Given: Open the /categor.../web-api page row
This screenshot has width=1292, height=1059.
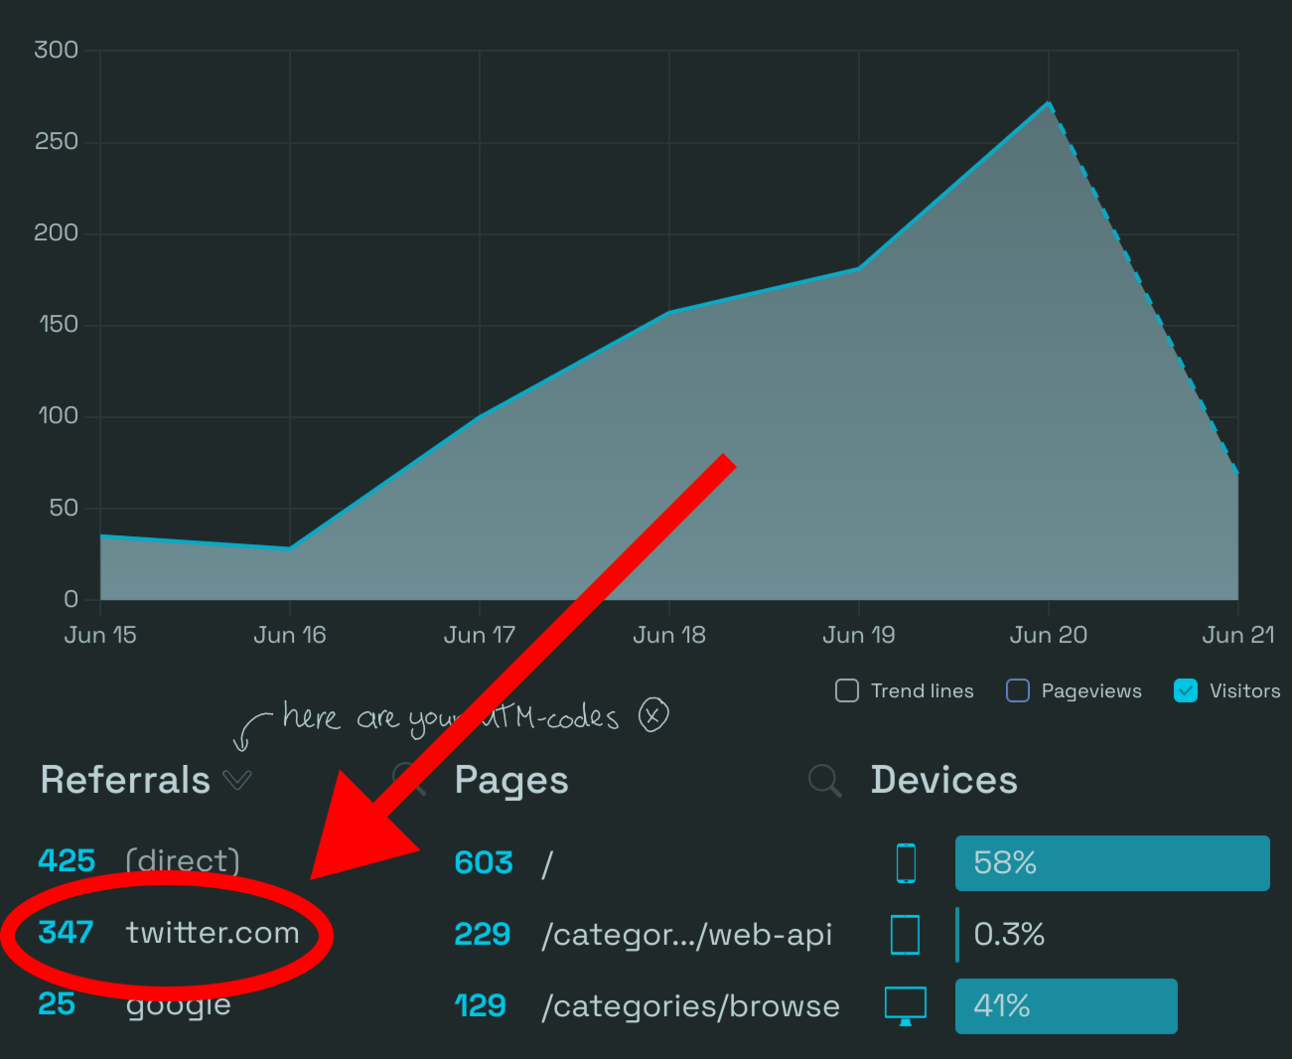Looking at the screenshot, I should pyautogui.click(x=643, y=935).
